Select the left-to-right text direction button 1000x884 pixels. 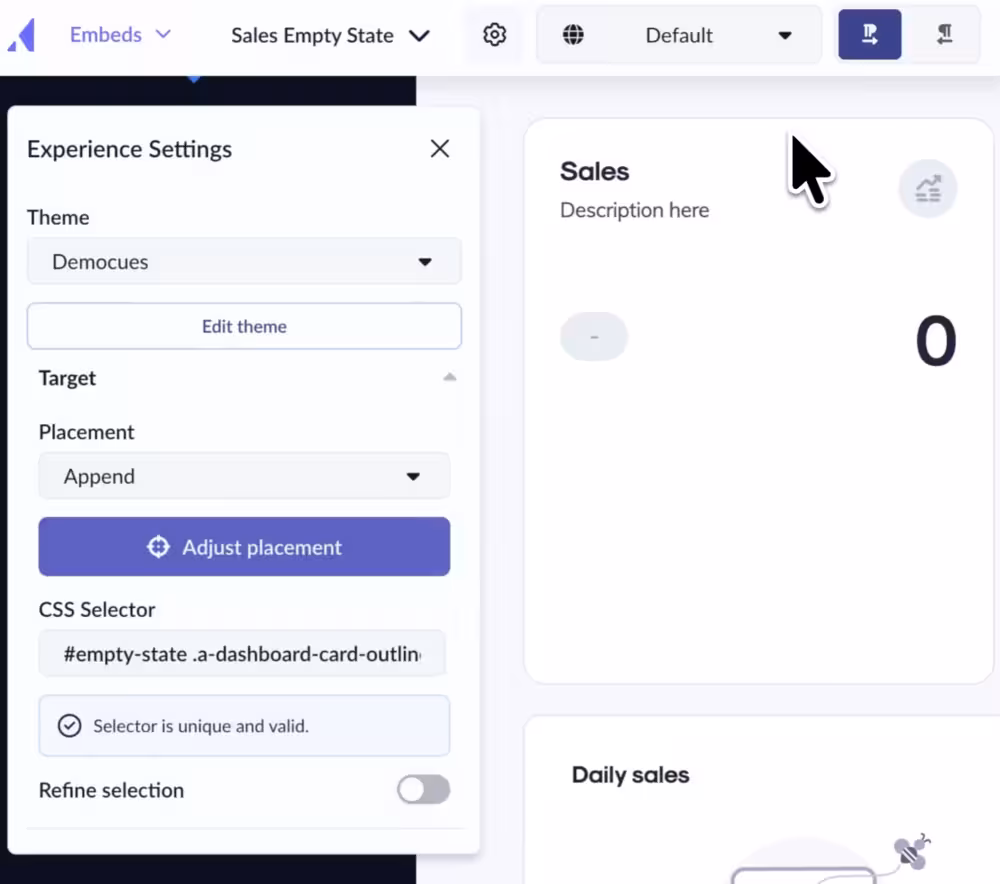(869, 34)
